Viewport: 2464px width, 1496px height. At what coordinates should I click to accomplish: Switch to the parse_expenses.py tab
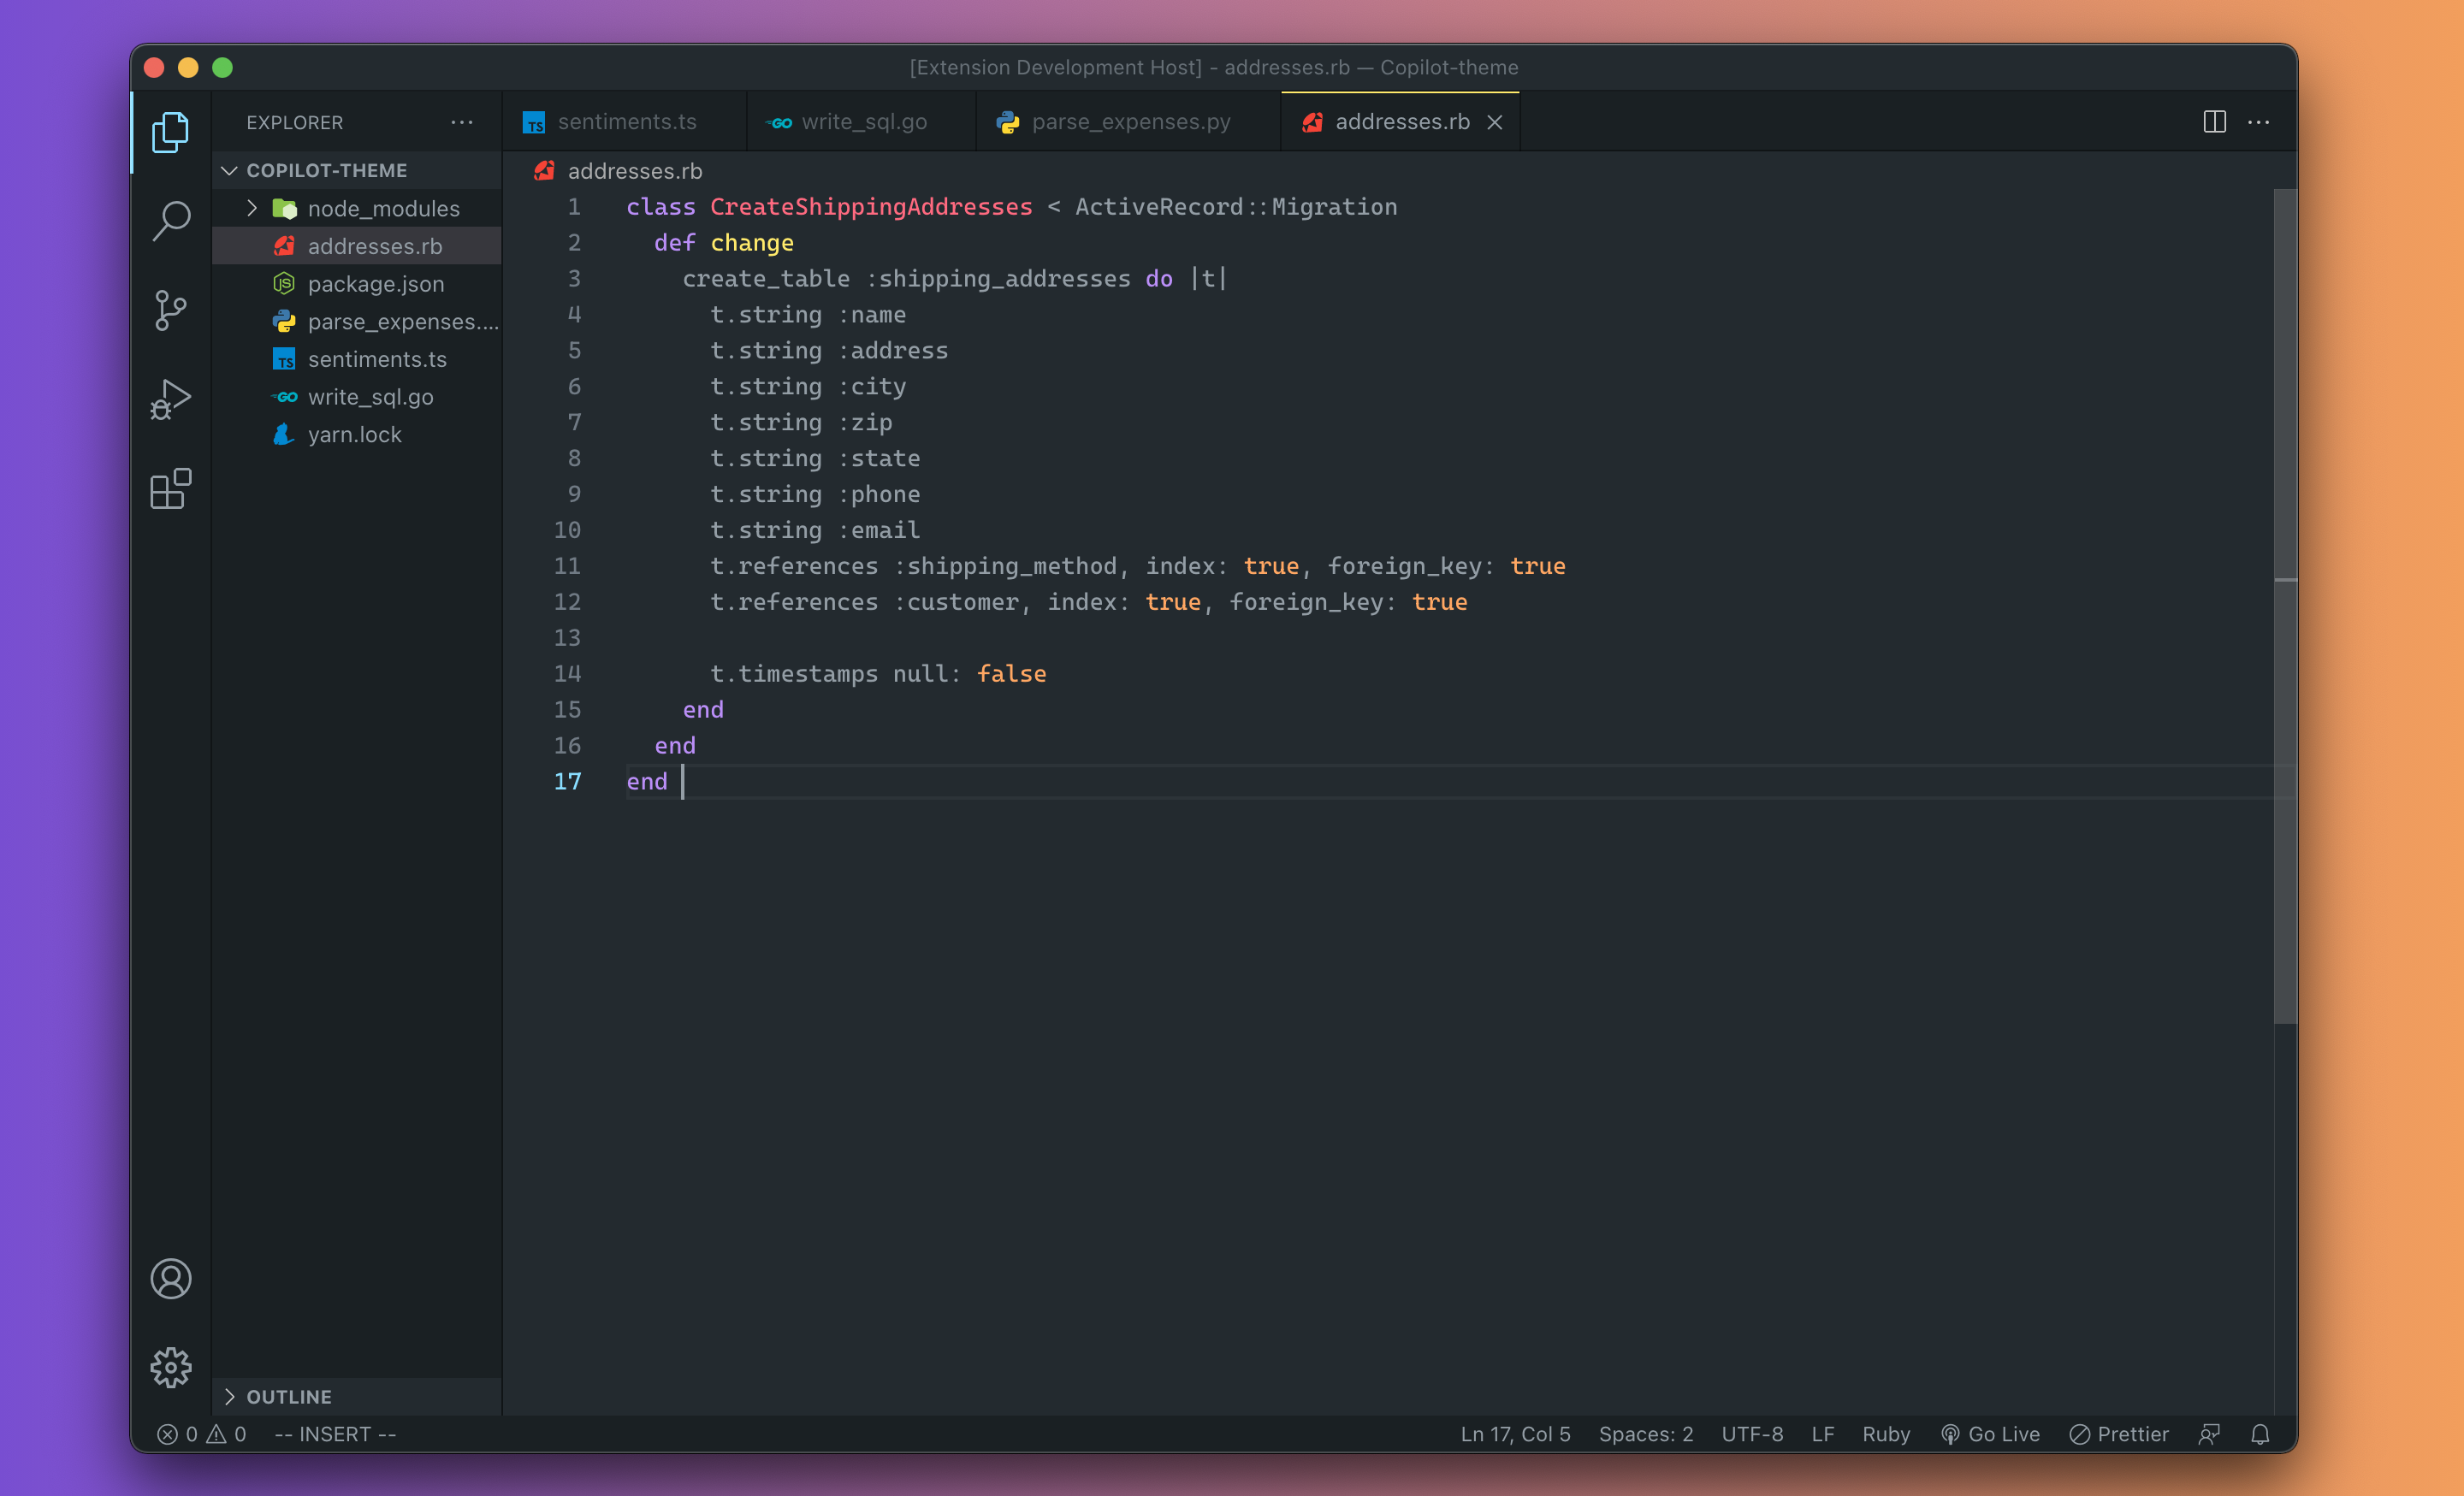(1130, 122)
